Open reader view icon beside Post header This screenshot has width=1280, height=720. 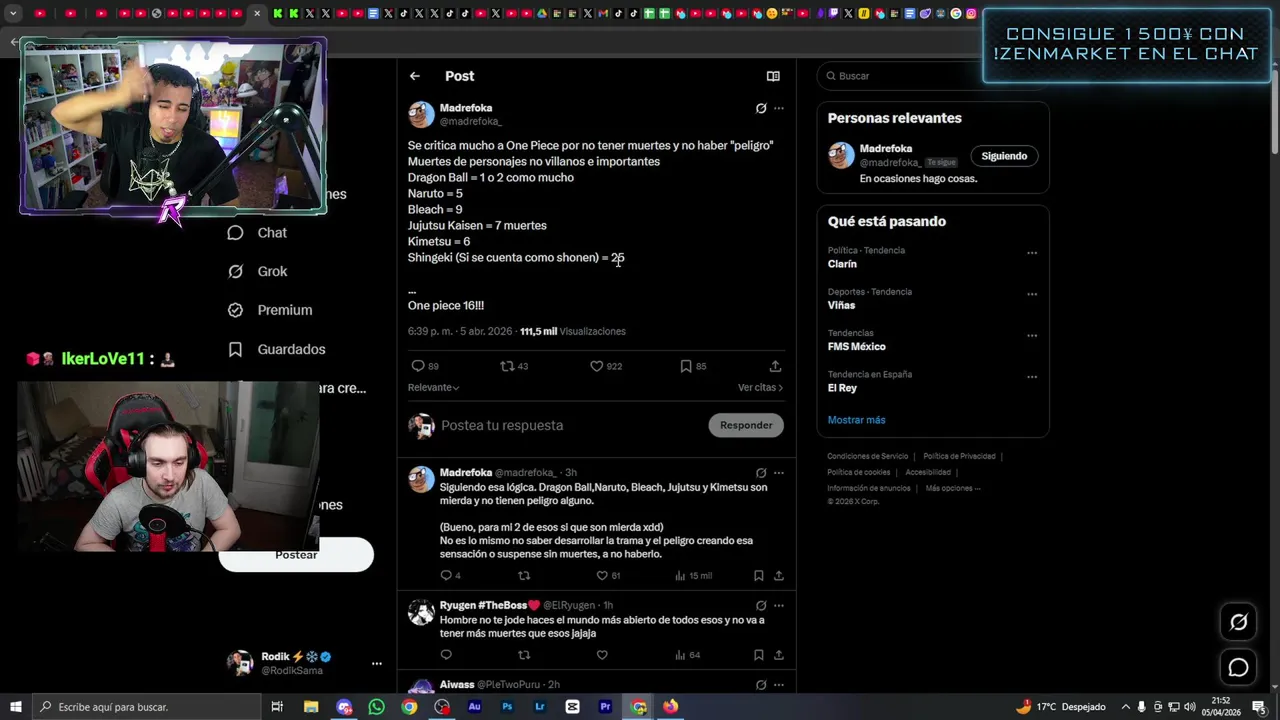tap(773, 76)
